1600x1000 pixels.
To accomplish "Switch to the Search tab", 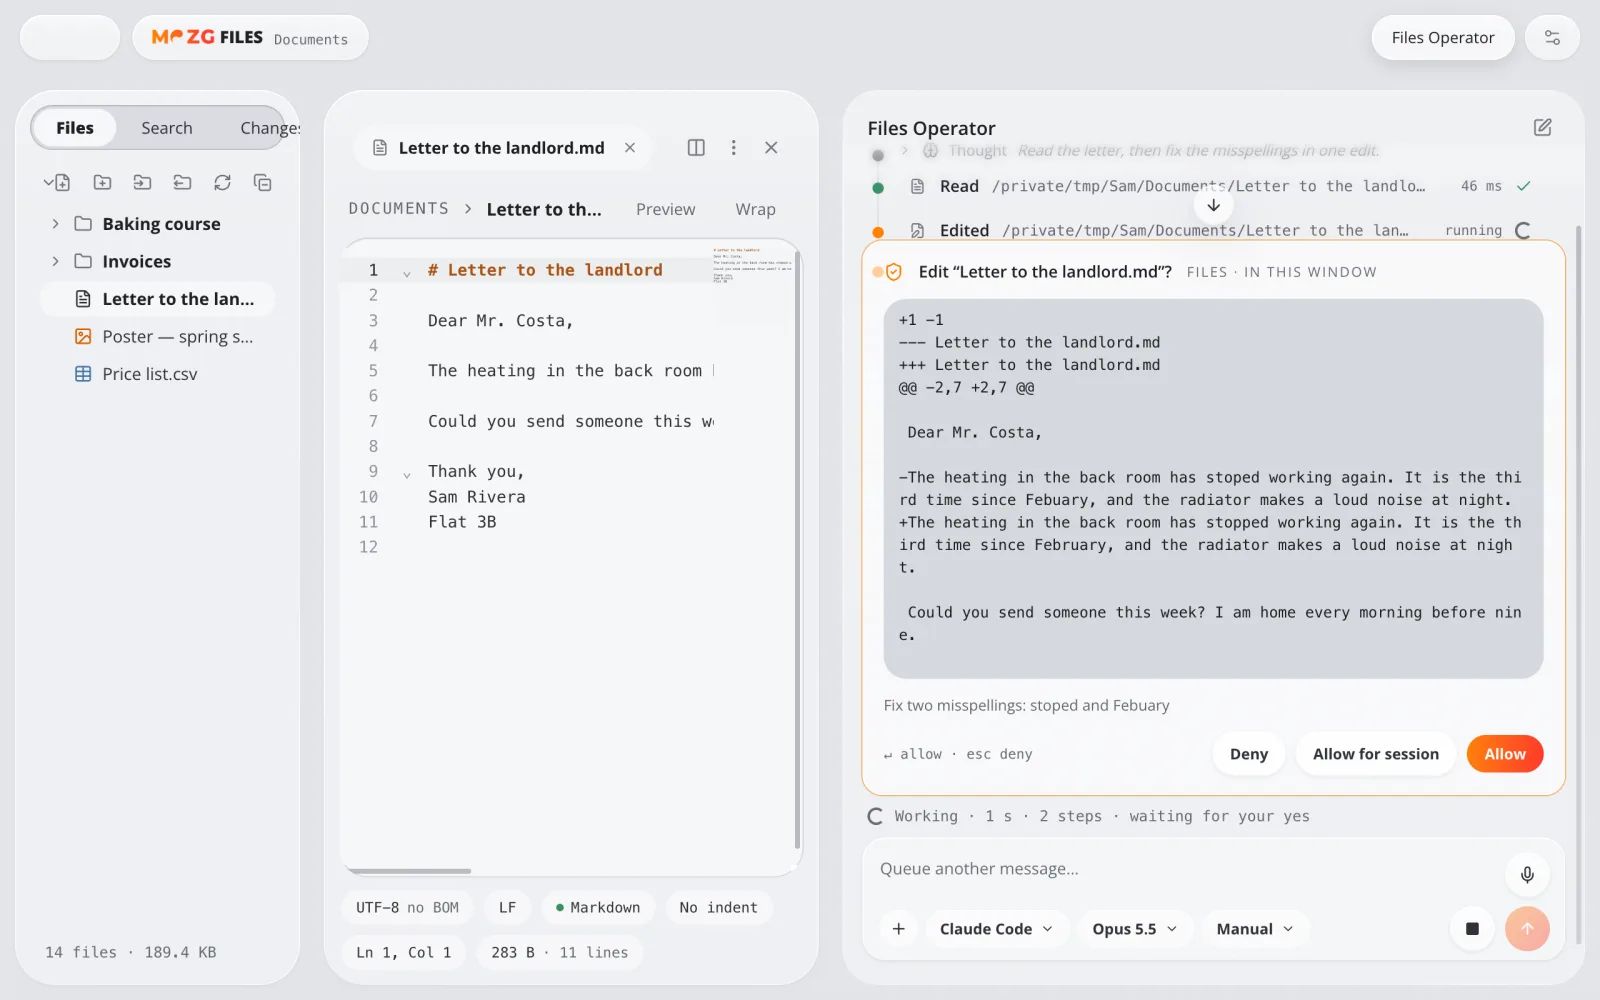I will coord(166,128).
